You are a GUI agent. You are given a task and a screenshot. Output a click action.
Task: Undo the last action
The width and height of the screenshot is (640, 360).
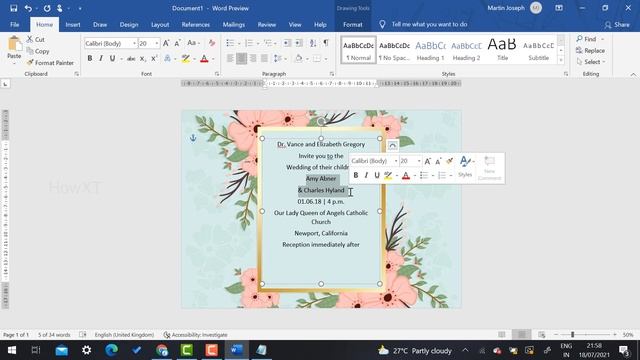[x=28, y=8]
